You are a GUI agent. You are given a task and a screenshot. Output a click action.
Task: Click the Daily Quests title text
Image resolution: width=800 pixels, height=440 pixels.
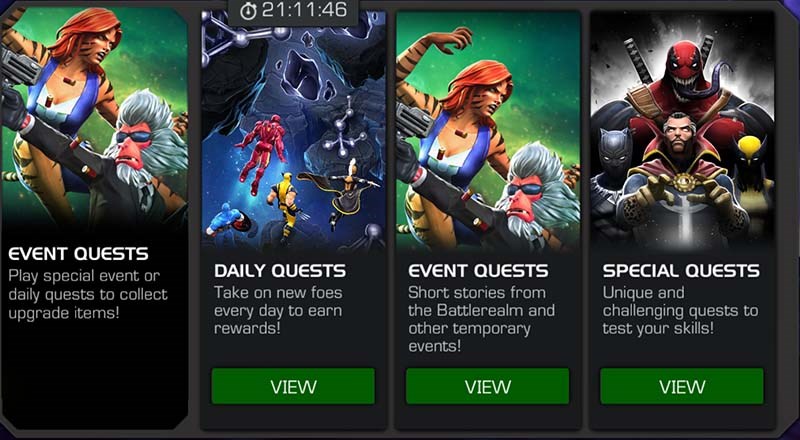pos(280,271)
